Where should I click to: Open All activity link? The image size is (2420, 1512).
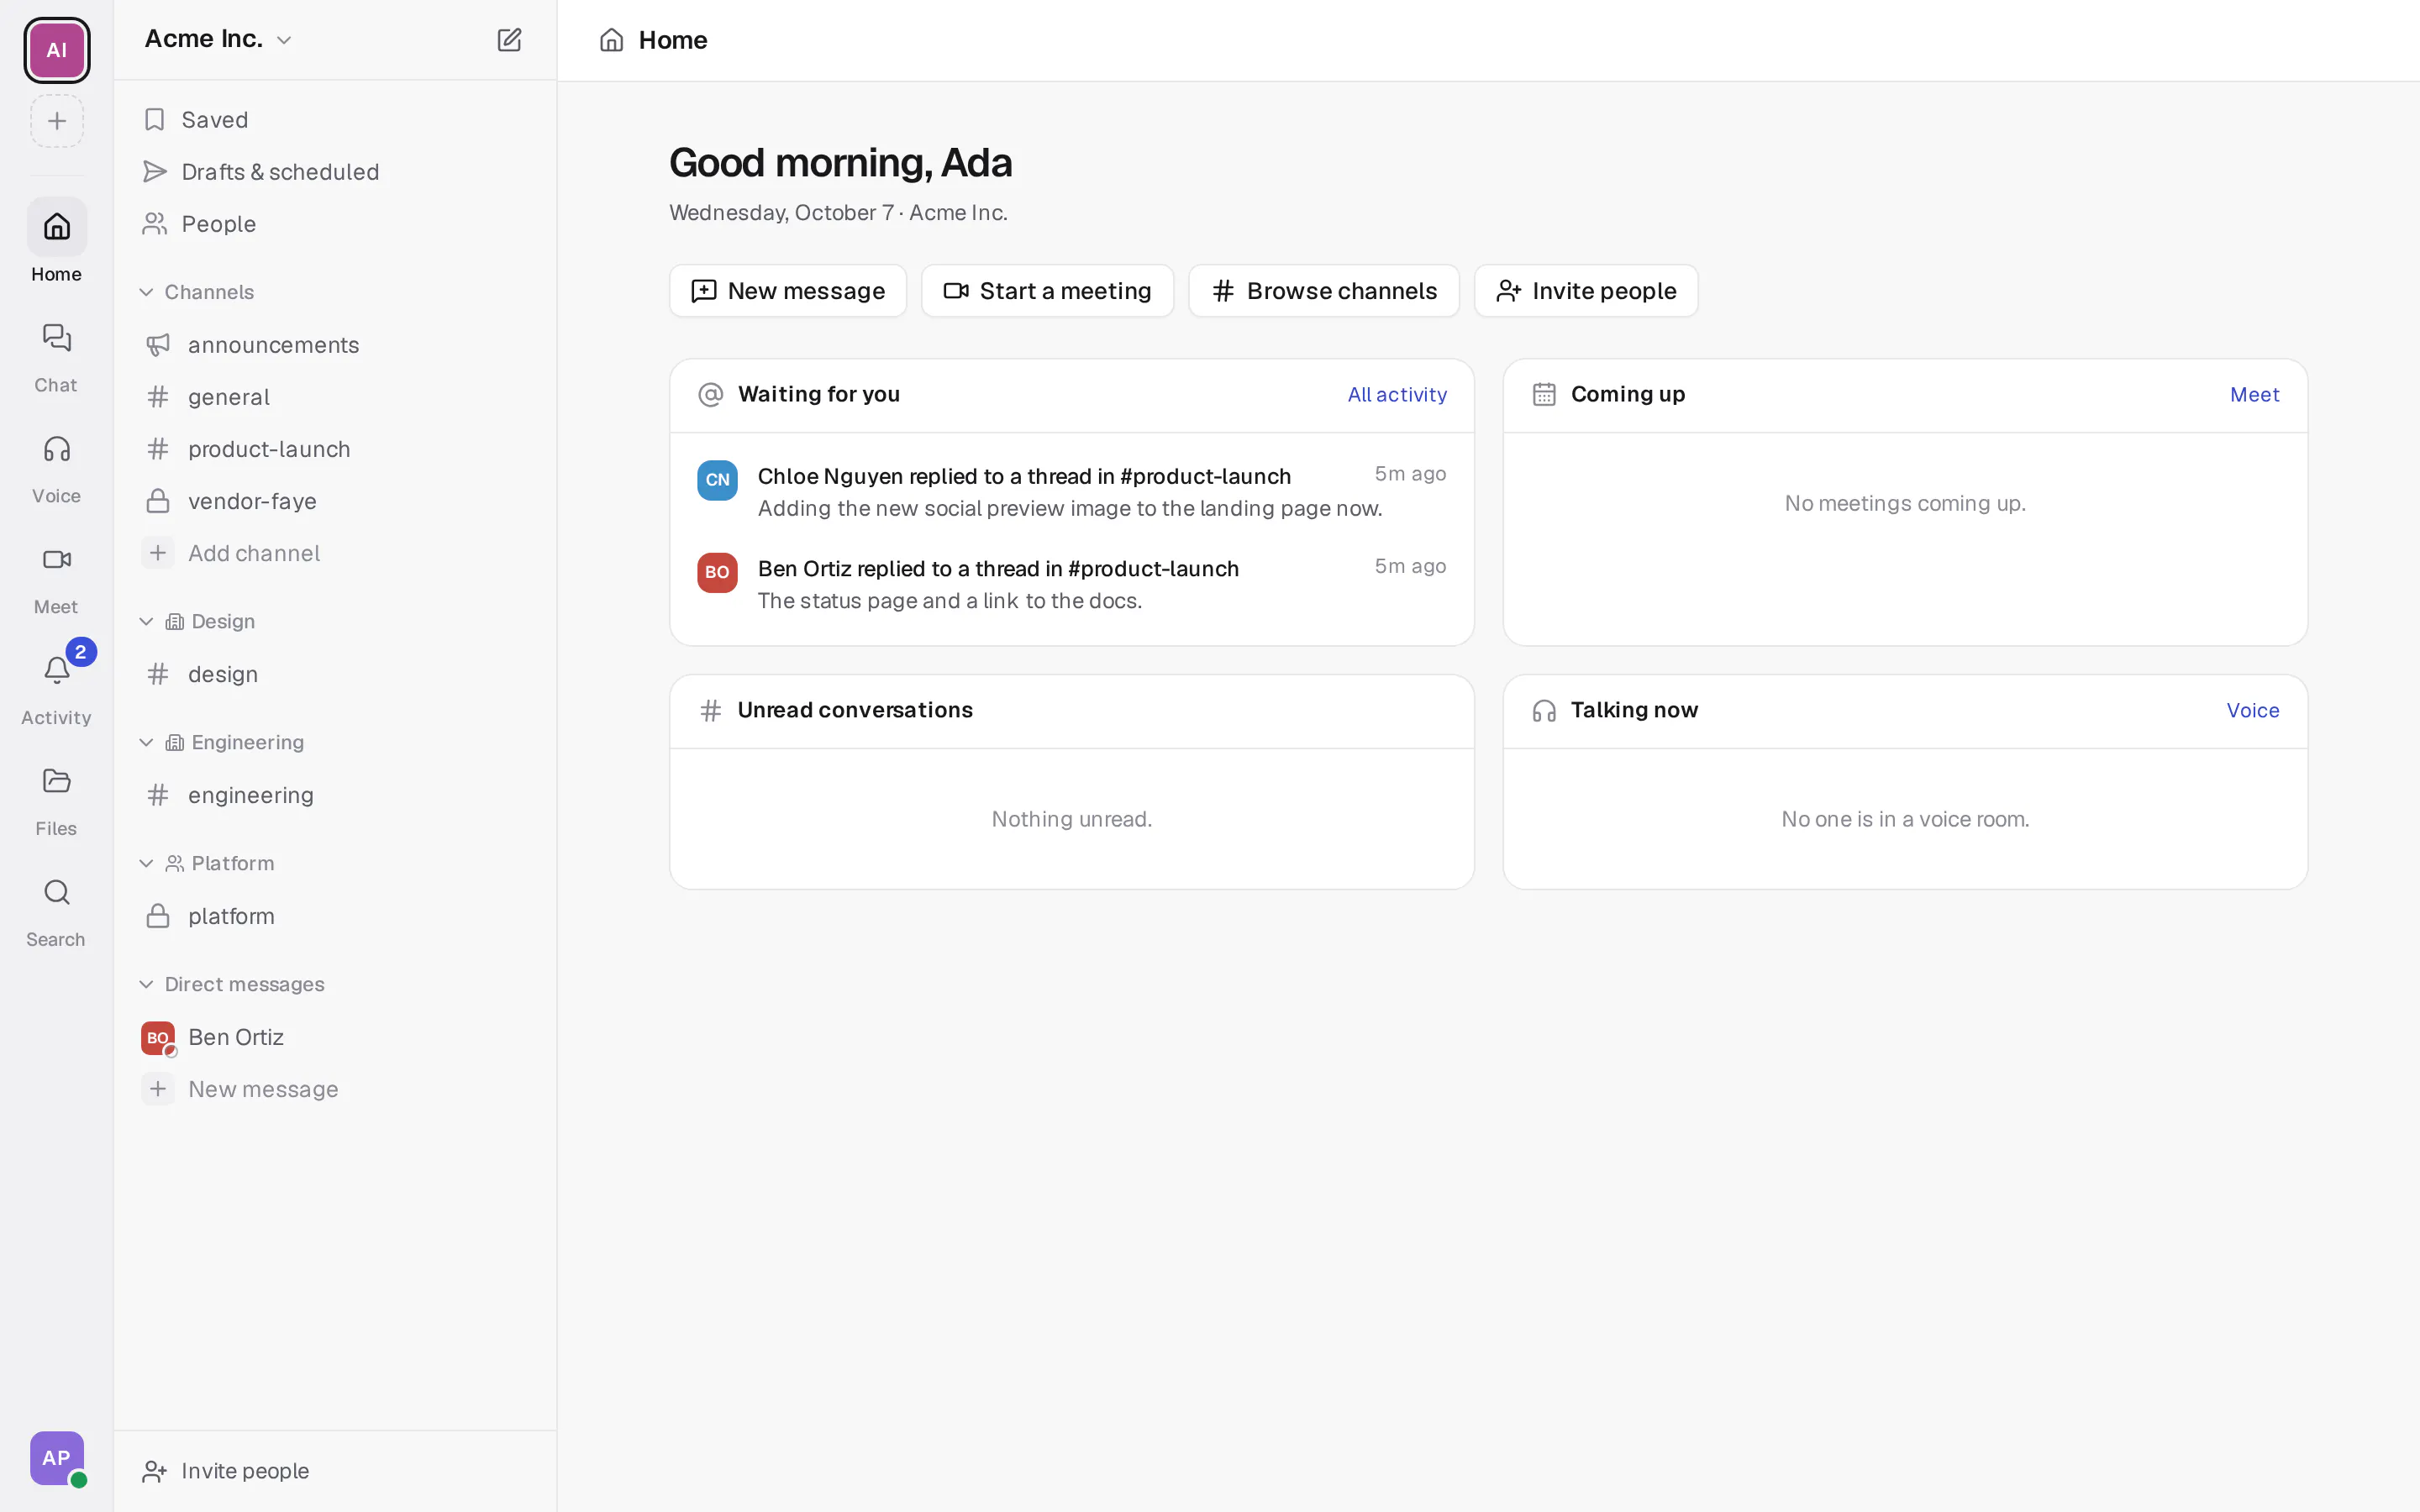point(1397,394)
